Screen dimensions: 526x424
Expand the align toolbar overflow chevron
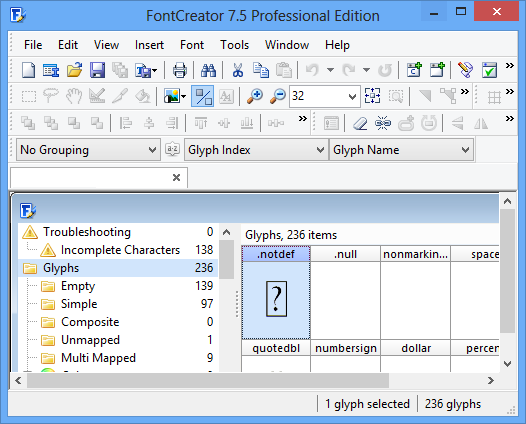(303, 118)
